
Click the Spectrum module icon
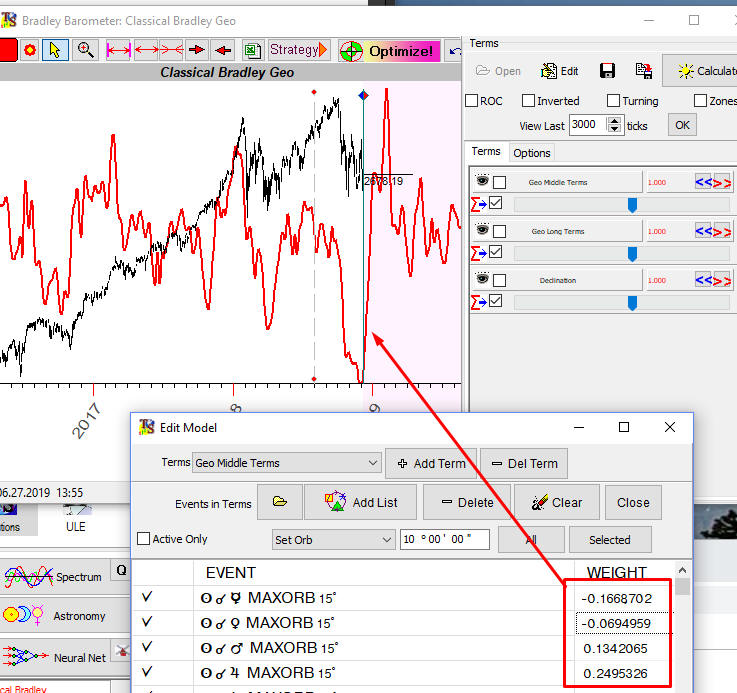click(28, 577)
